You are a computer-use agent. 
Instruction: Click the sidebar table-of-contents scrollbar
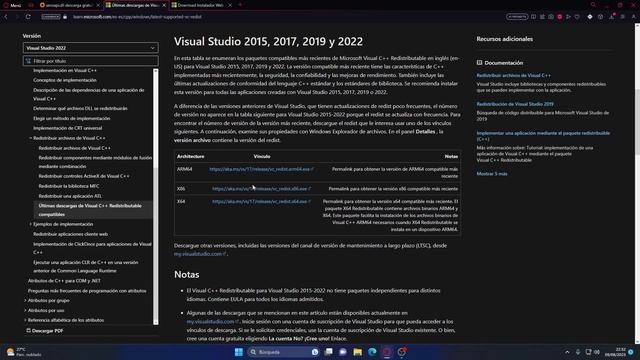(156, 197)
